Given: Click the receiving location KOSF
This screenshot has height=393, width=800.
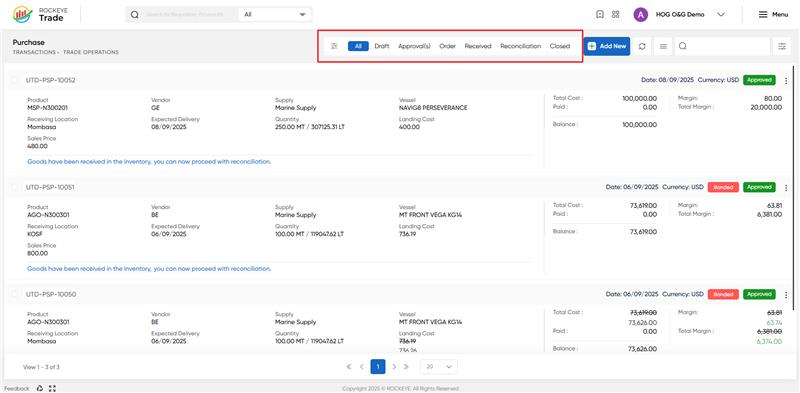Looking at the screenshot, I should pos(34,234).
